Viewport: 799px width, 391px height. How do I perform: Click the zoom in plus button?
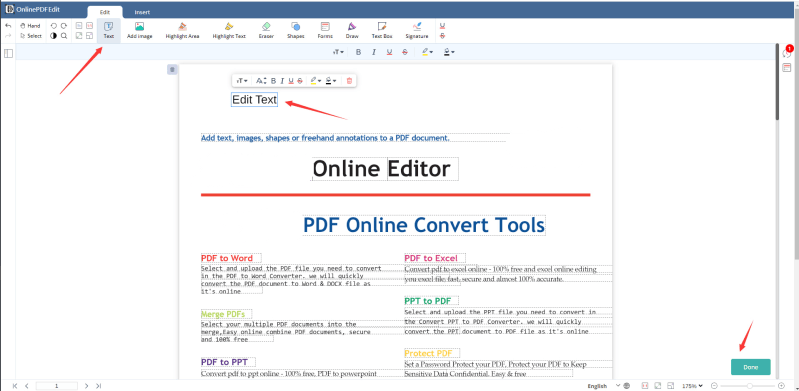[782, 386]
